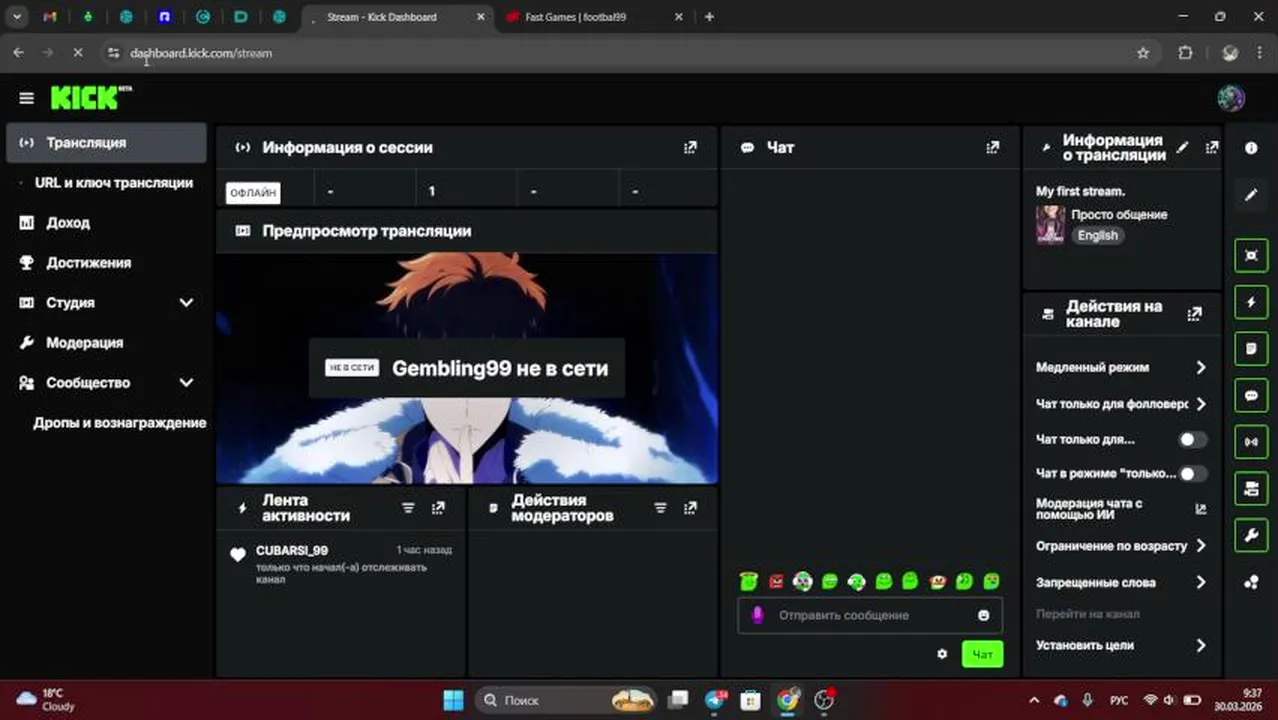
Task: Toggle the broadcast signal widget in right sidebar
Action: [1251, 442]
